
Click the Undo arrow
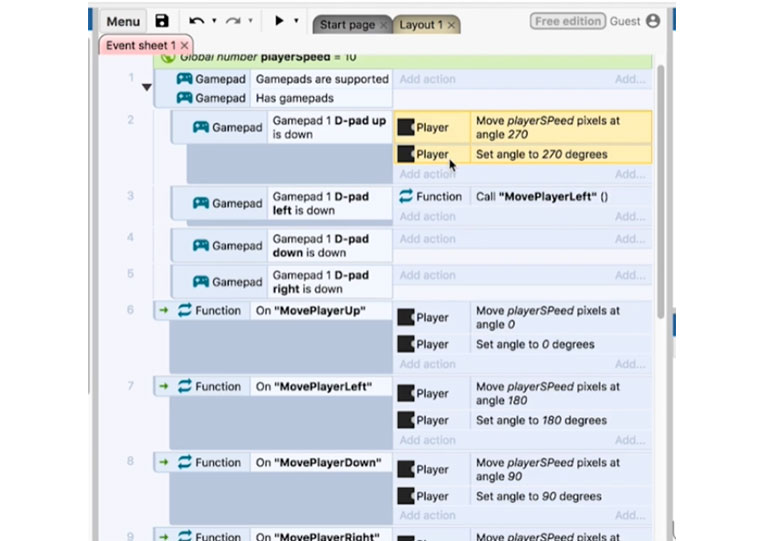tap(197, 21)
